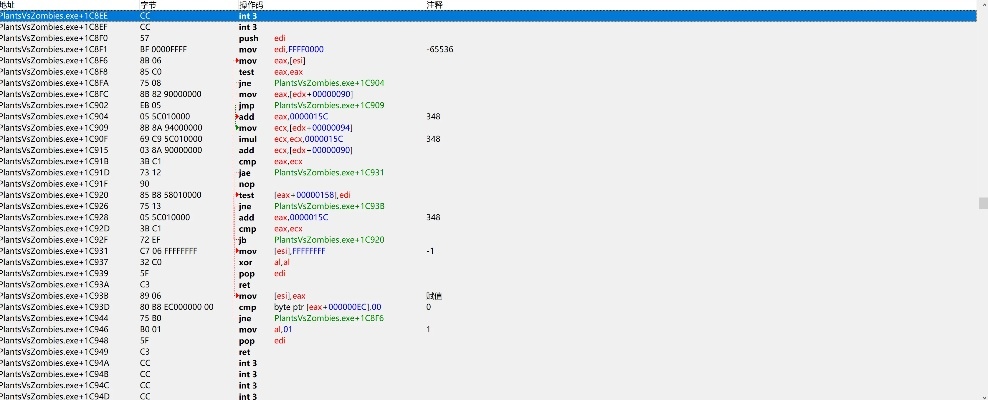Select the highlighted int 3 row at +1C8EE

[248, 16]
